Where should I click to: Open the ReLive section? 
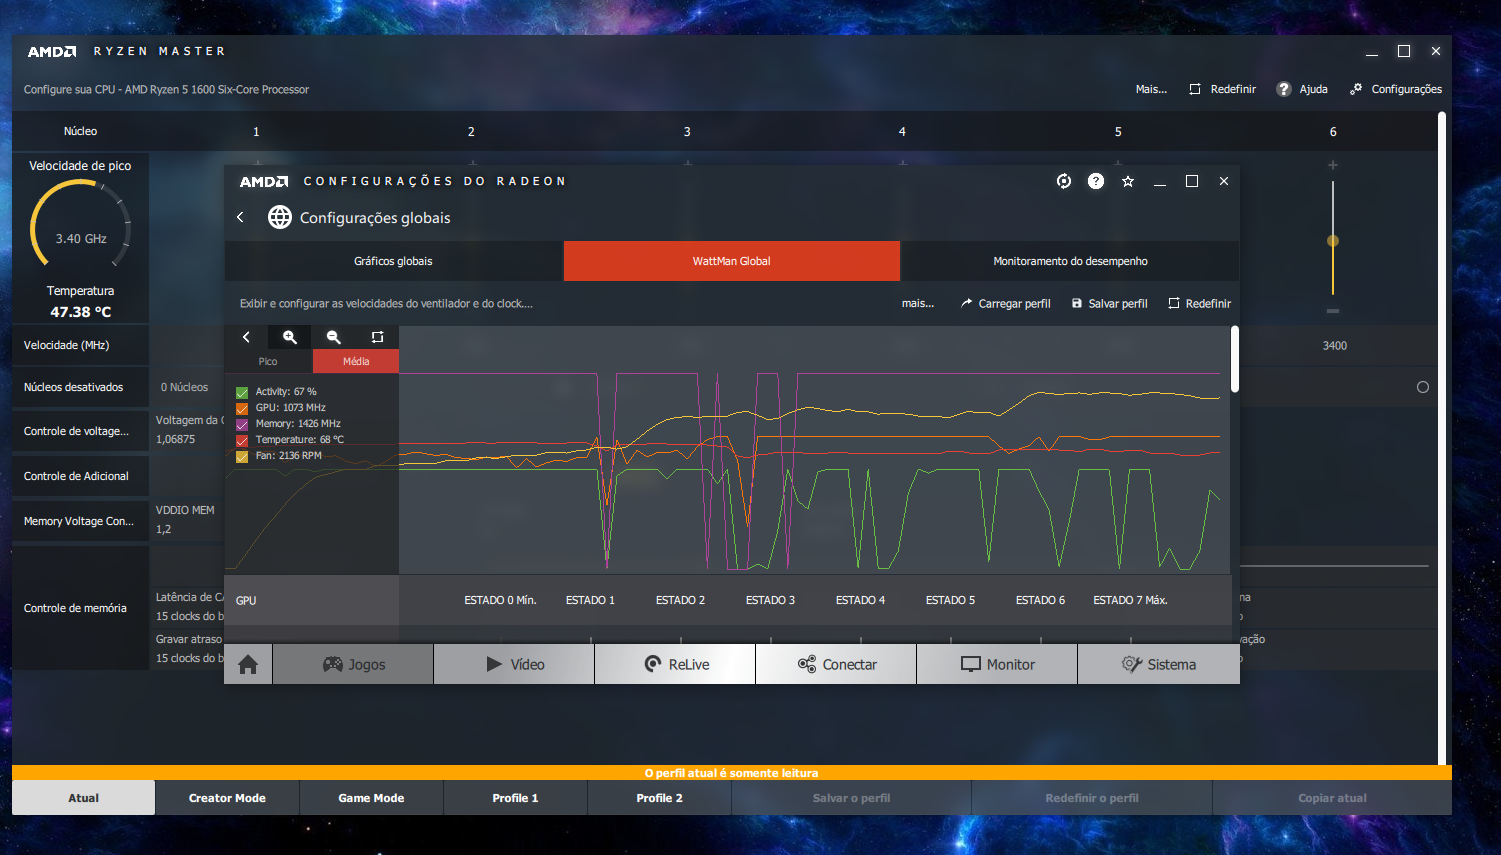(675, 664)
